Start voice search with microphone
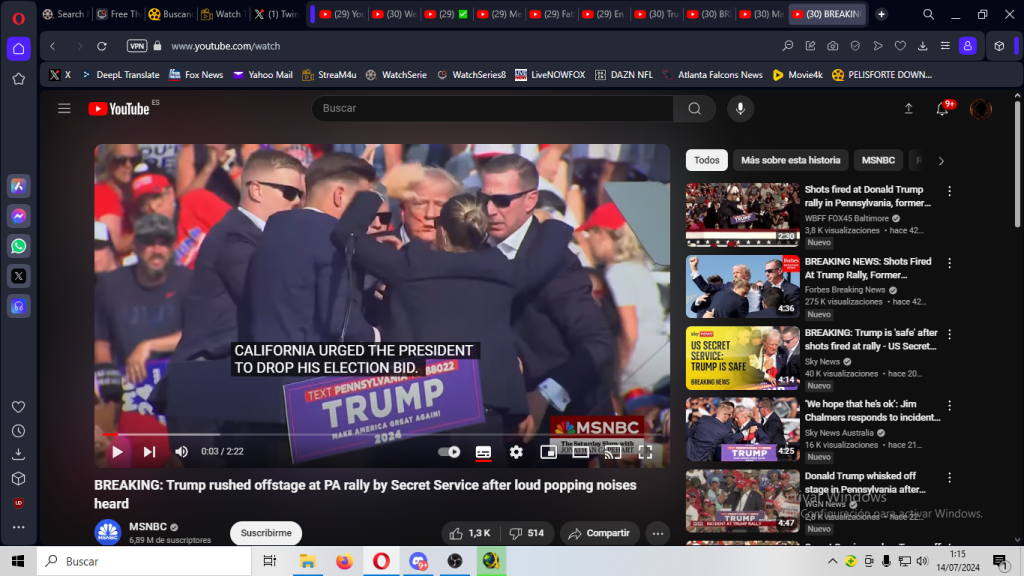 point(740,108)
